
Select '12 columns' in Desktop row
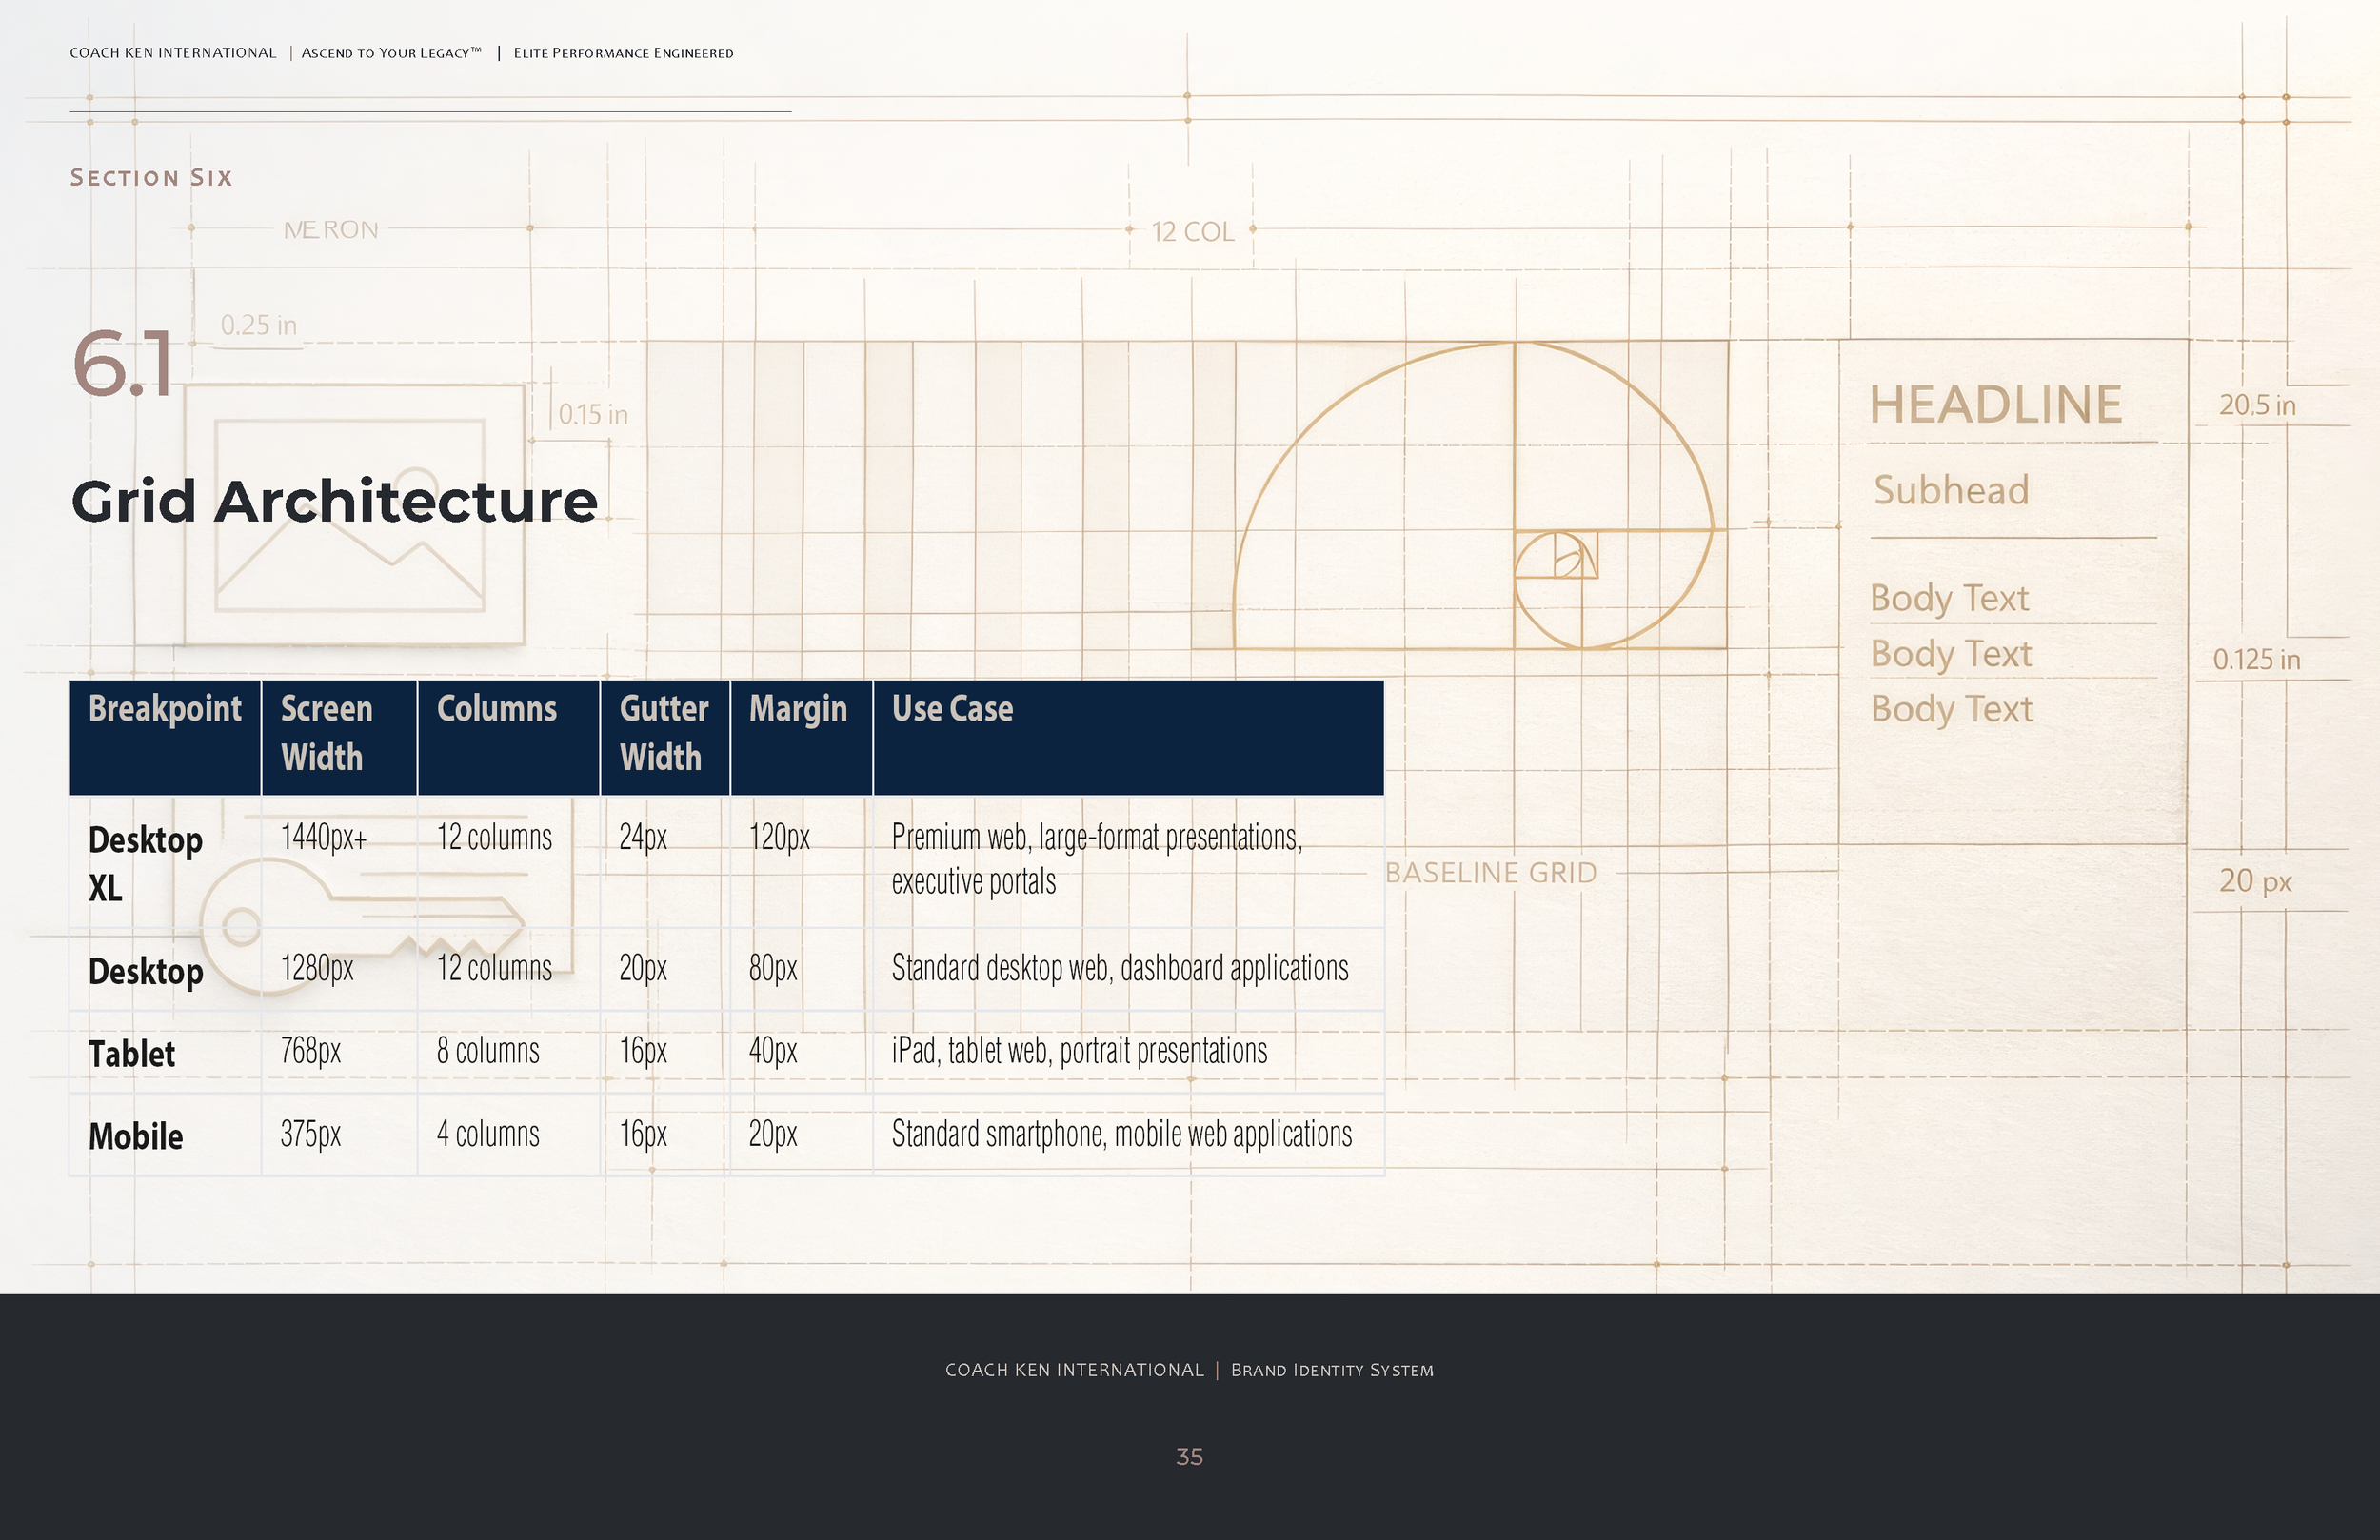(494, 969)
